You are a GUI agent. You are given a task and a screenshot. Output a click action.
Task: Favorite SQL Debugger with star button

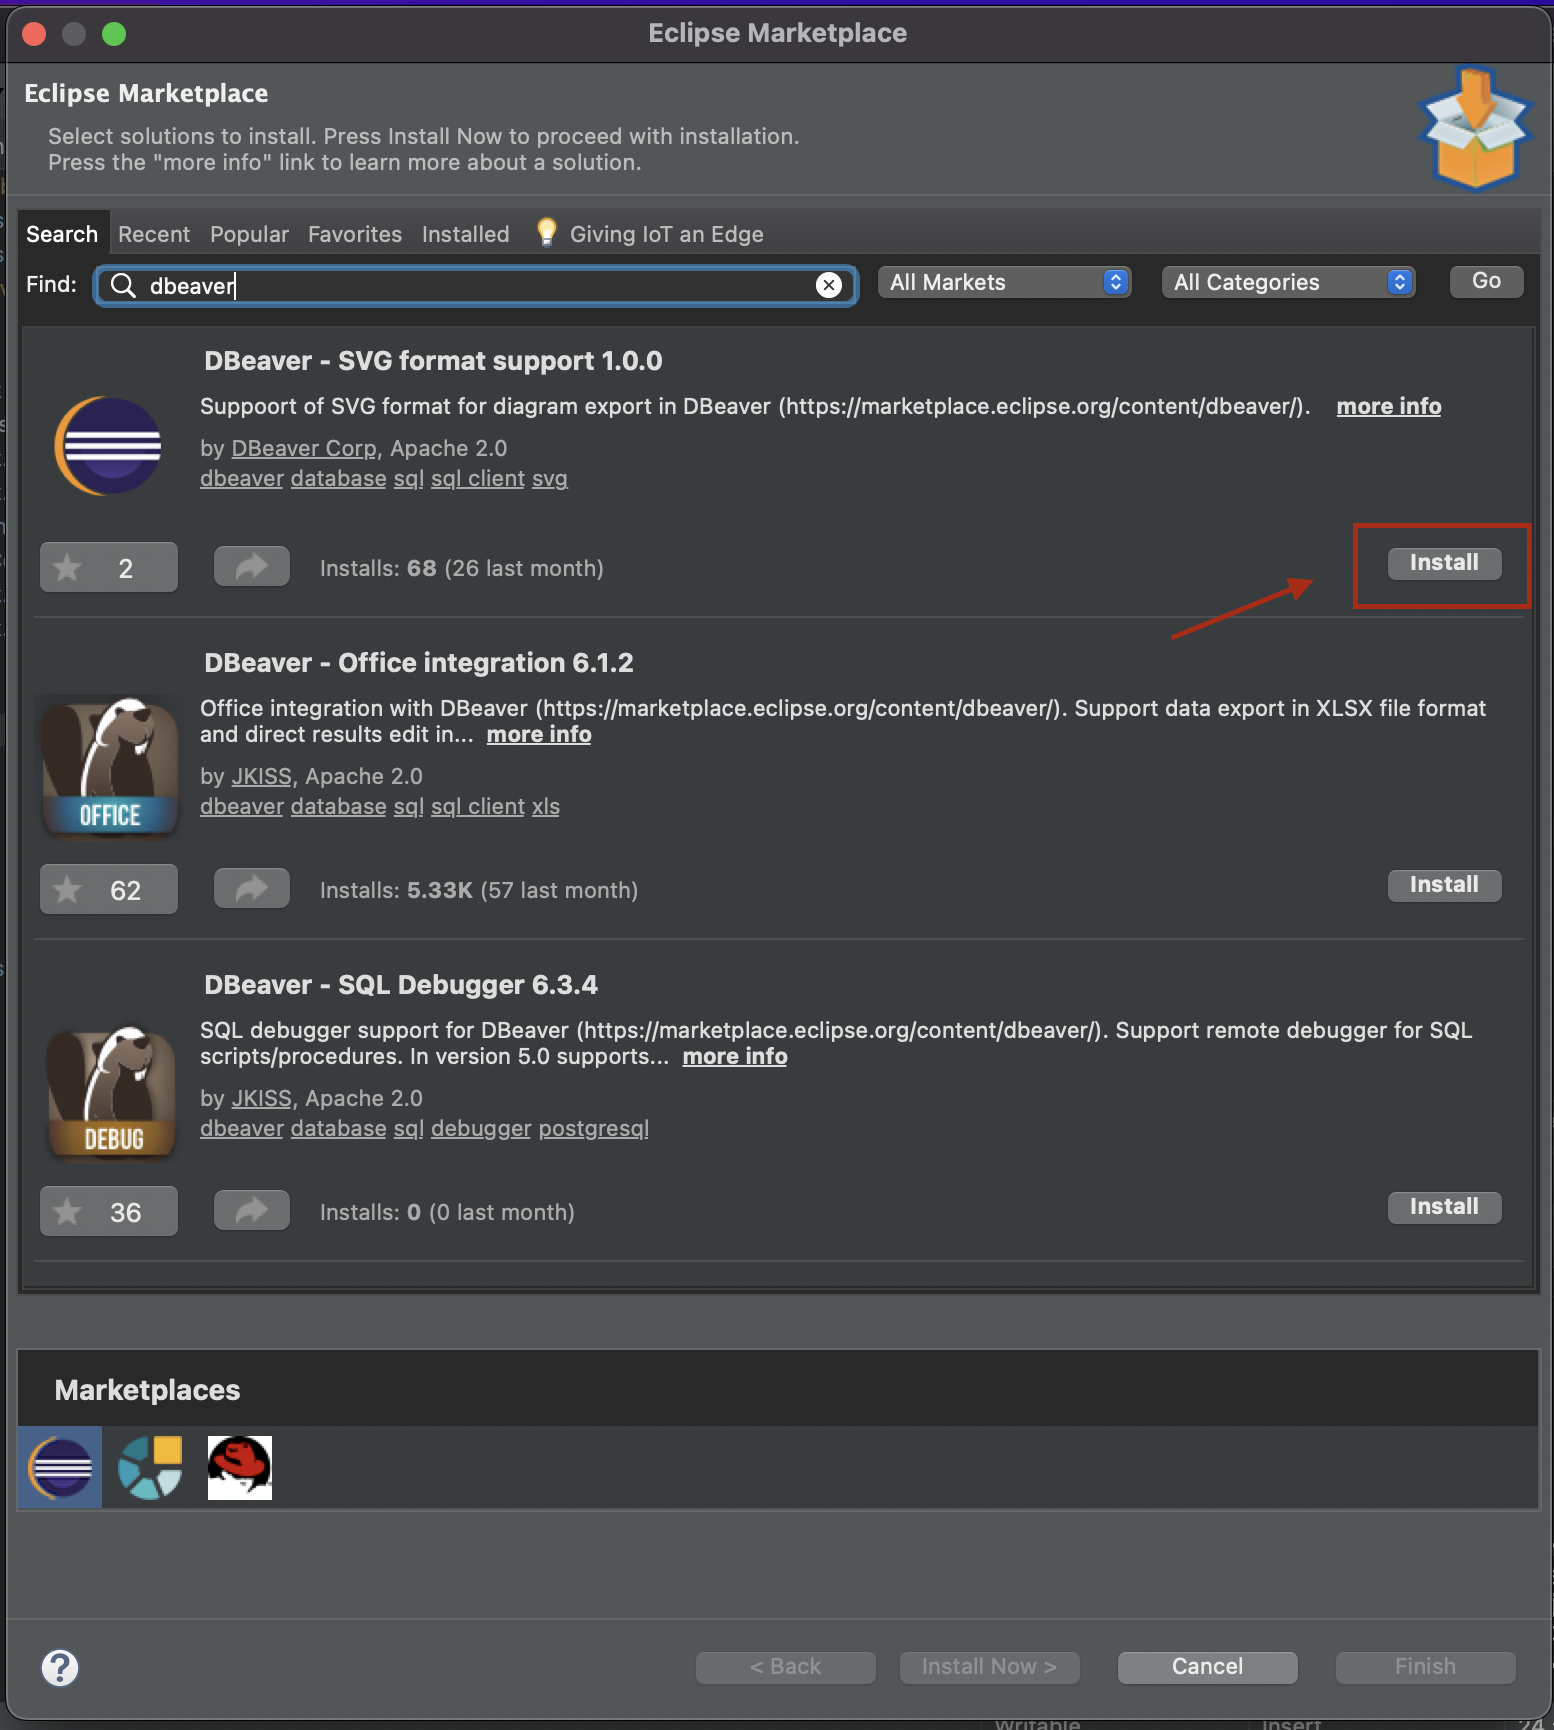(109, 1212)
